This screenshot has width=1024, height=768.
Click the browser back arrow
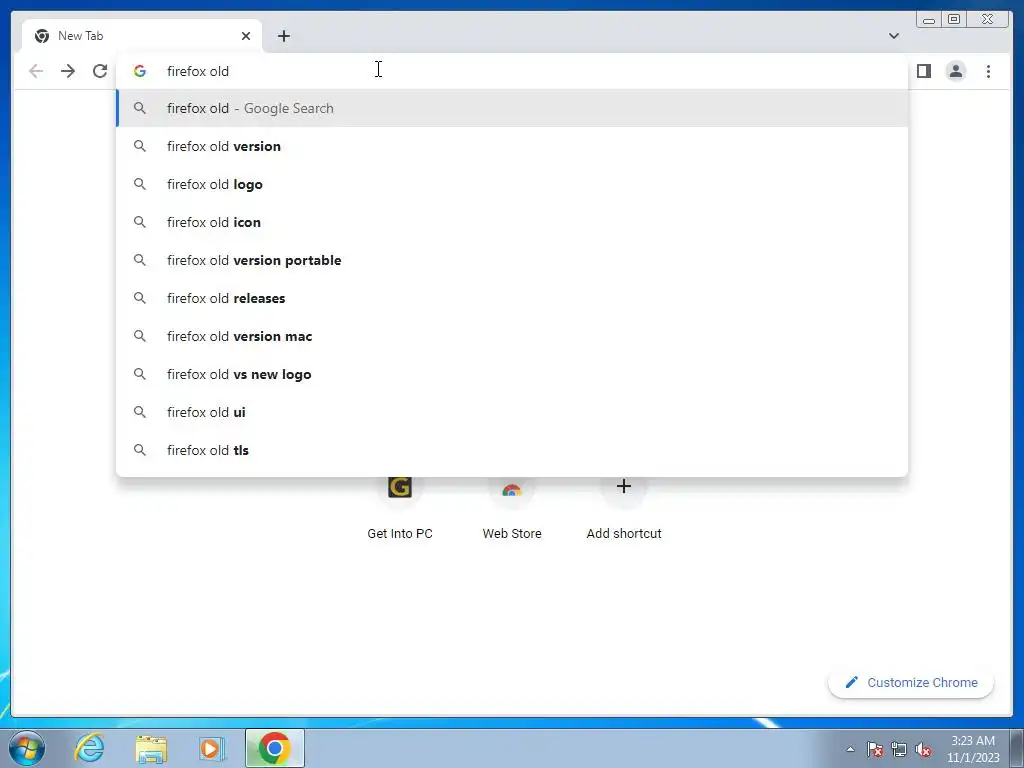pyautogui.click(x=36, y=71)
